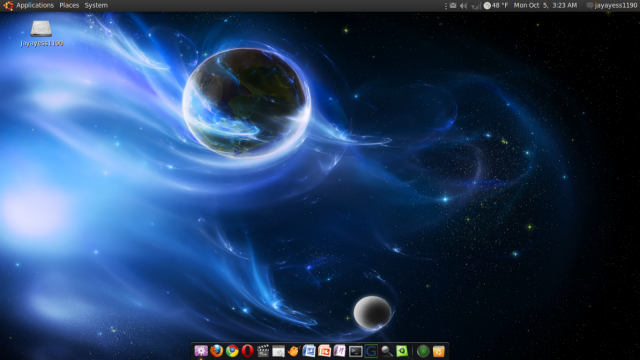The width and height of the screenshot is (640, 360).
Task: Open the Terminal from the dock
Action: (x=355, y=351)
